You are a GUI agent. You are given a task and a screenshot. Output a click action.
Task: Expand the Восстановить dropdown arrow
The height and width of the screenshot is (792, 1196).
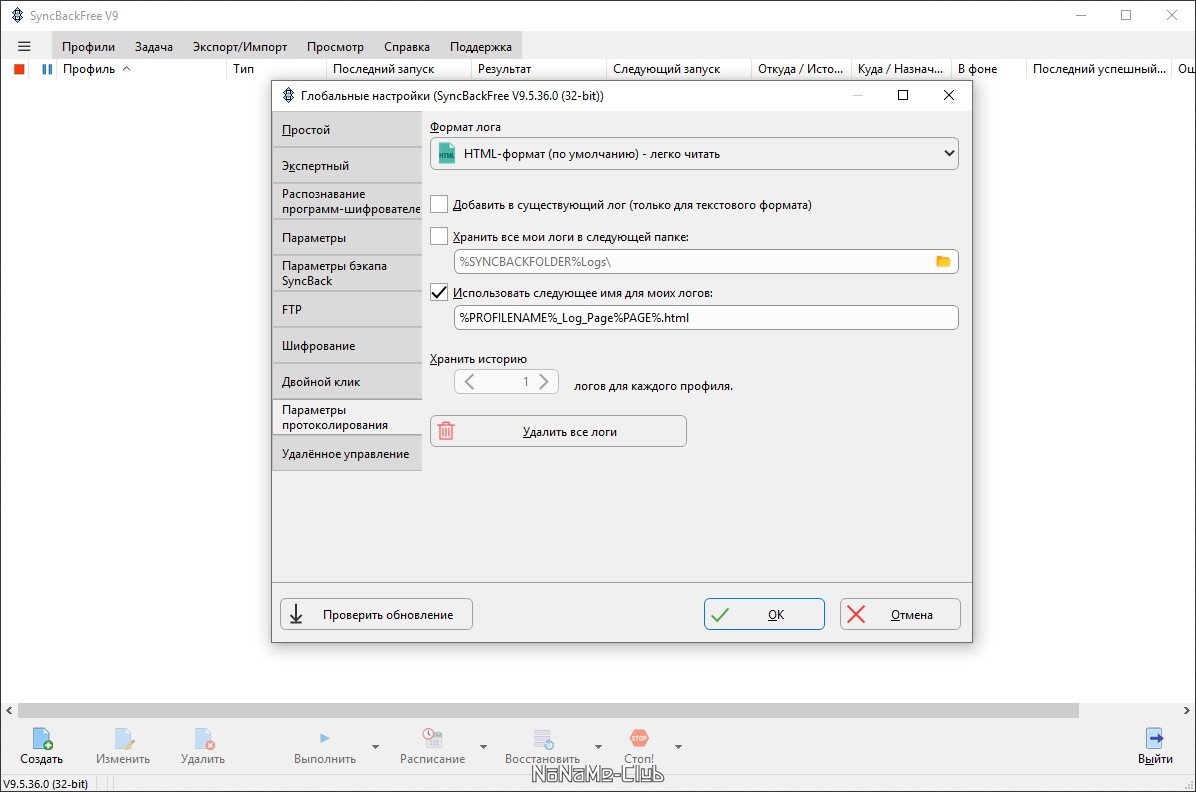tap(598, 747)
